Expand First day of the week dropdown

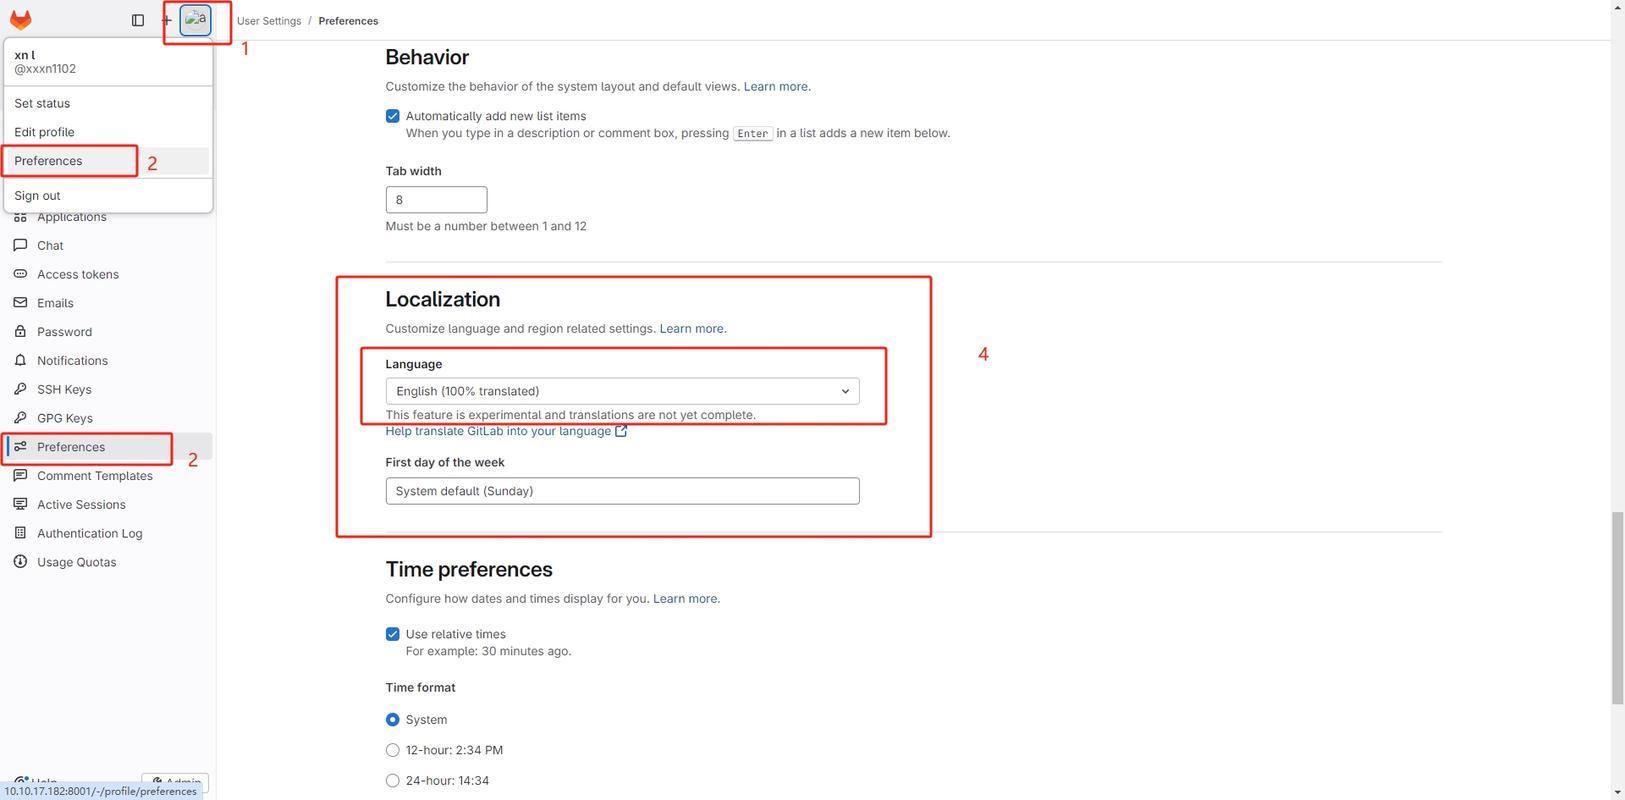tap(622, 491)
